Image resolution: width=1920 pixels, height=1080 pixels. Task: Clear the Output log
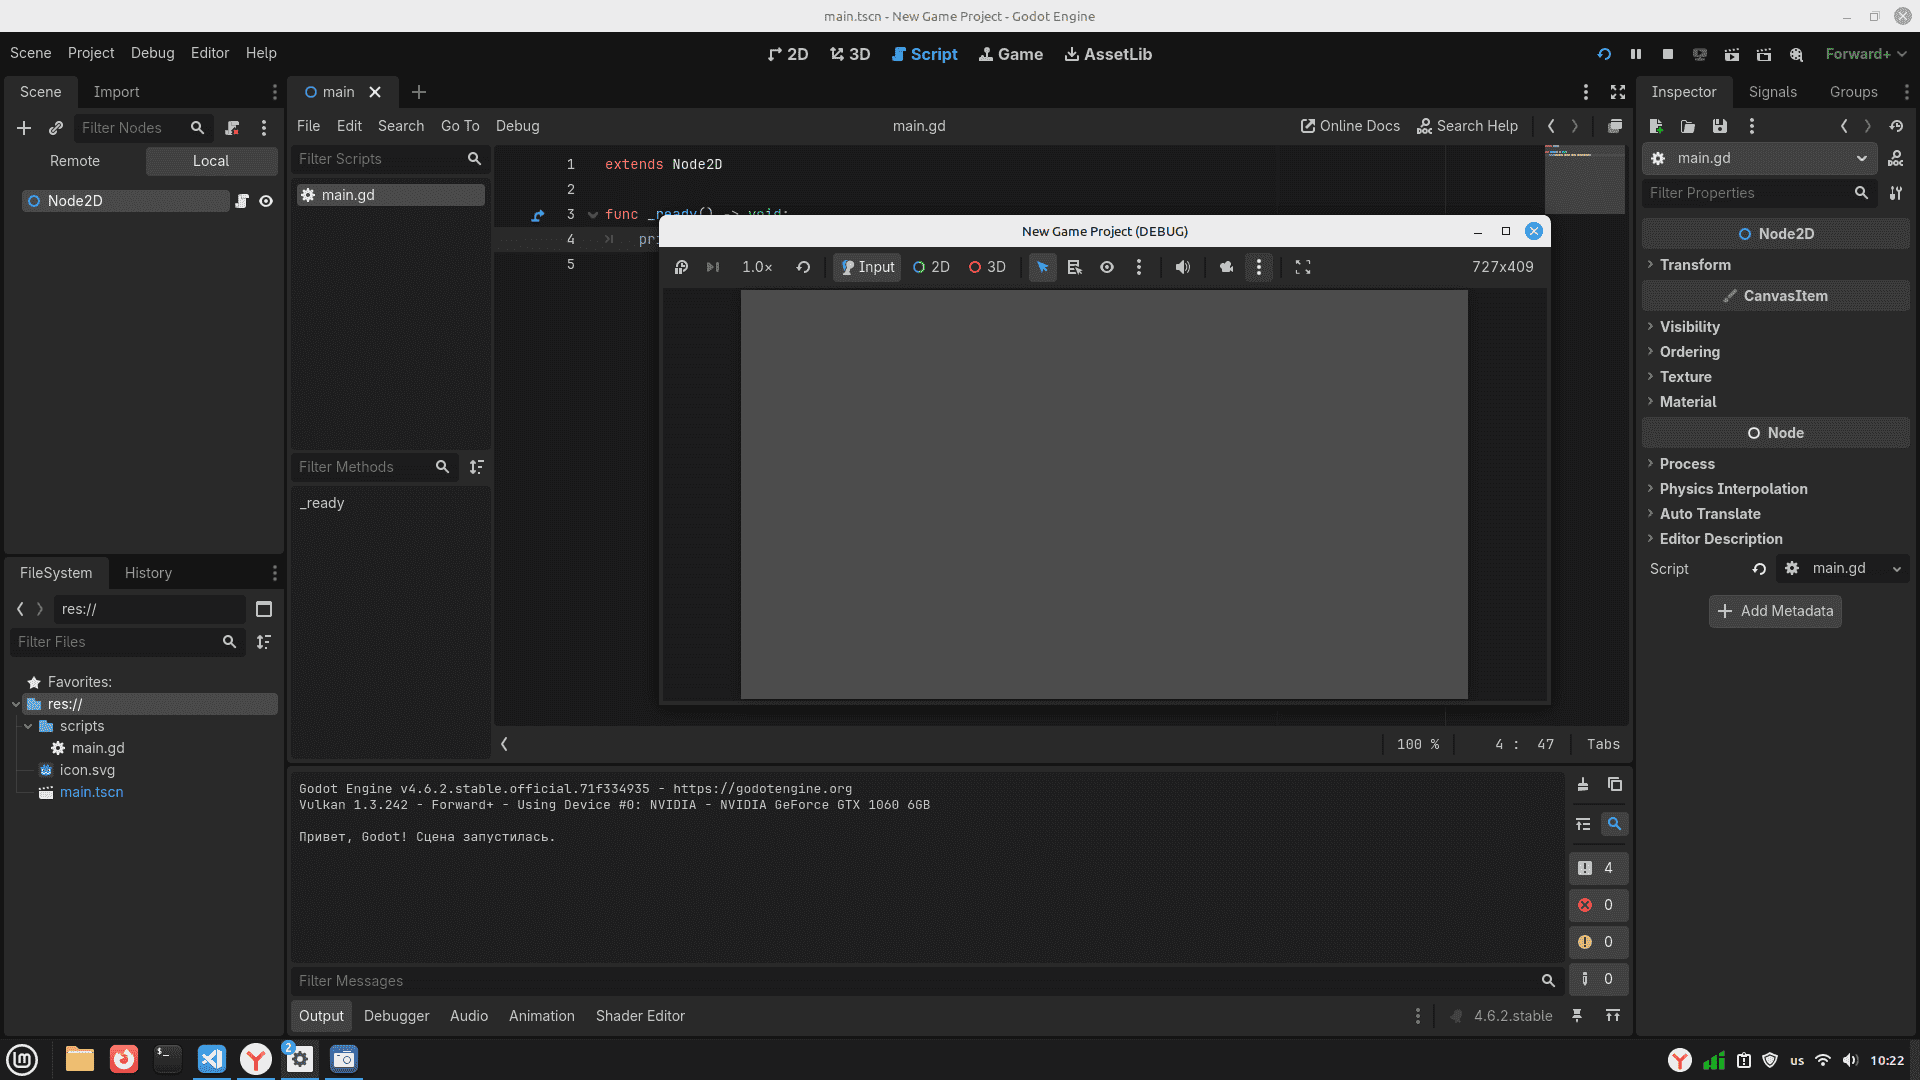pyautogui.click(x=1583, y=785)
